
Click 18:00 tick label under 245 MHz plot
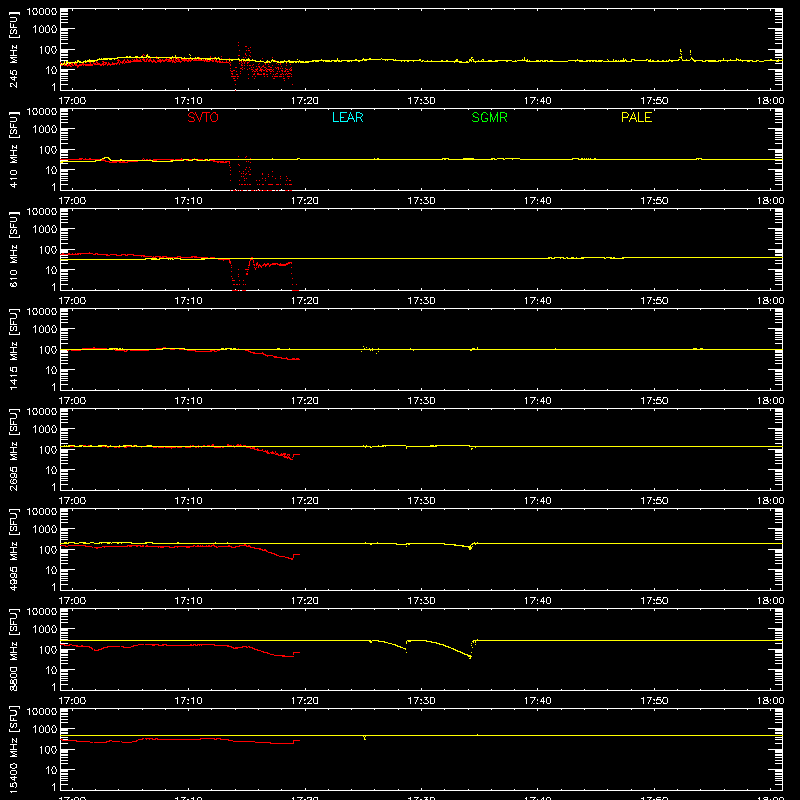pos(770,101)
